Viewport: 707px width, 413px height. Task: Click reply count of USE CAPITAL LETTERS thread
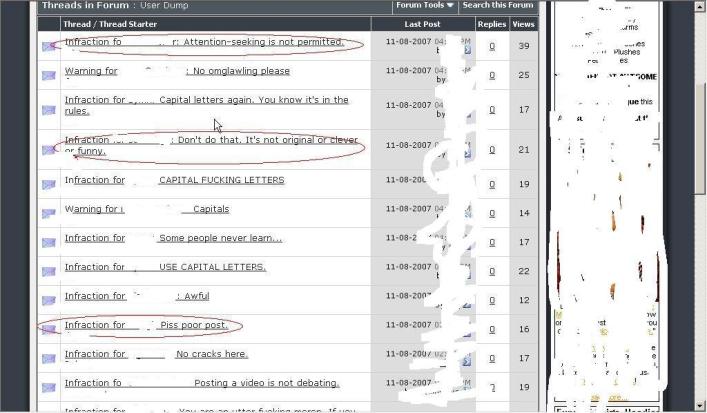coord(492,271)
